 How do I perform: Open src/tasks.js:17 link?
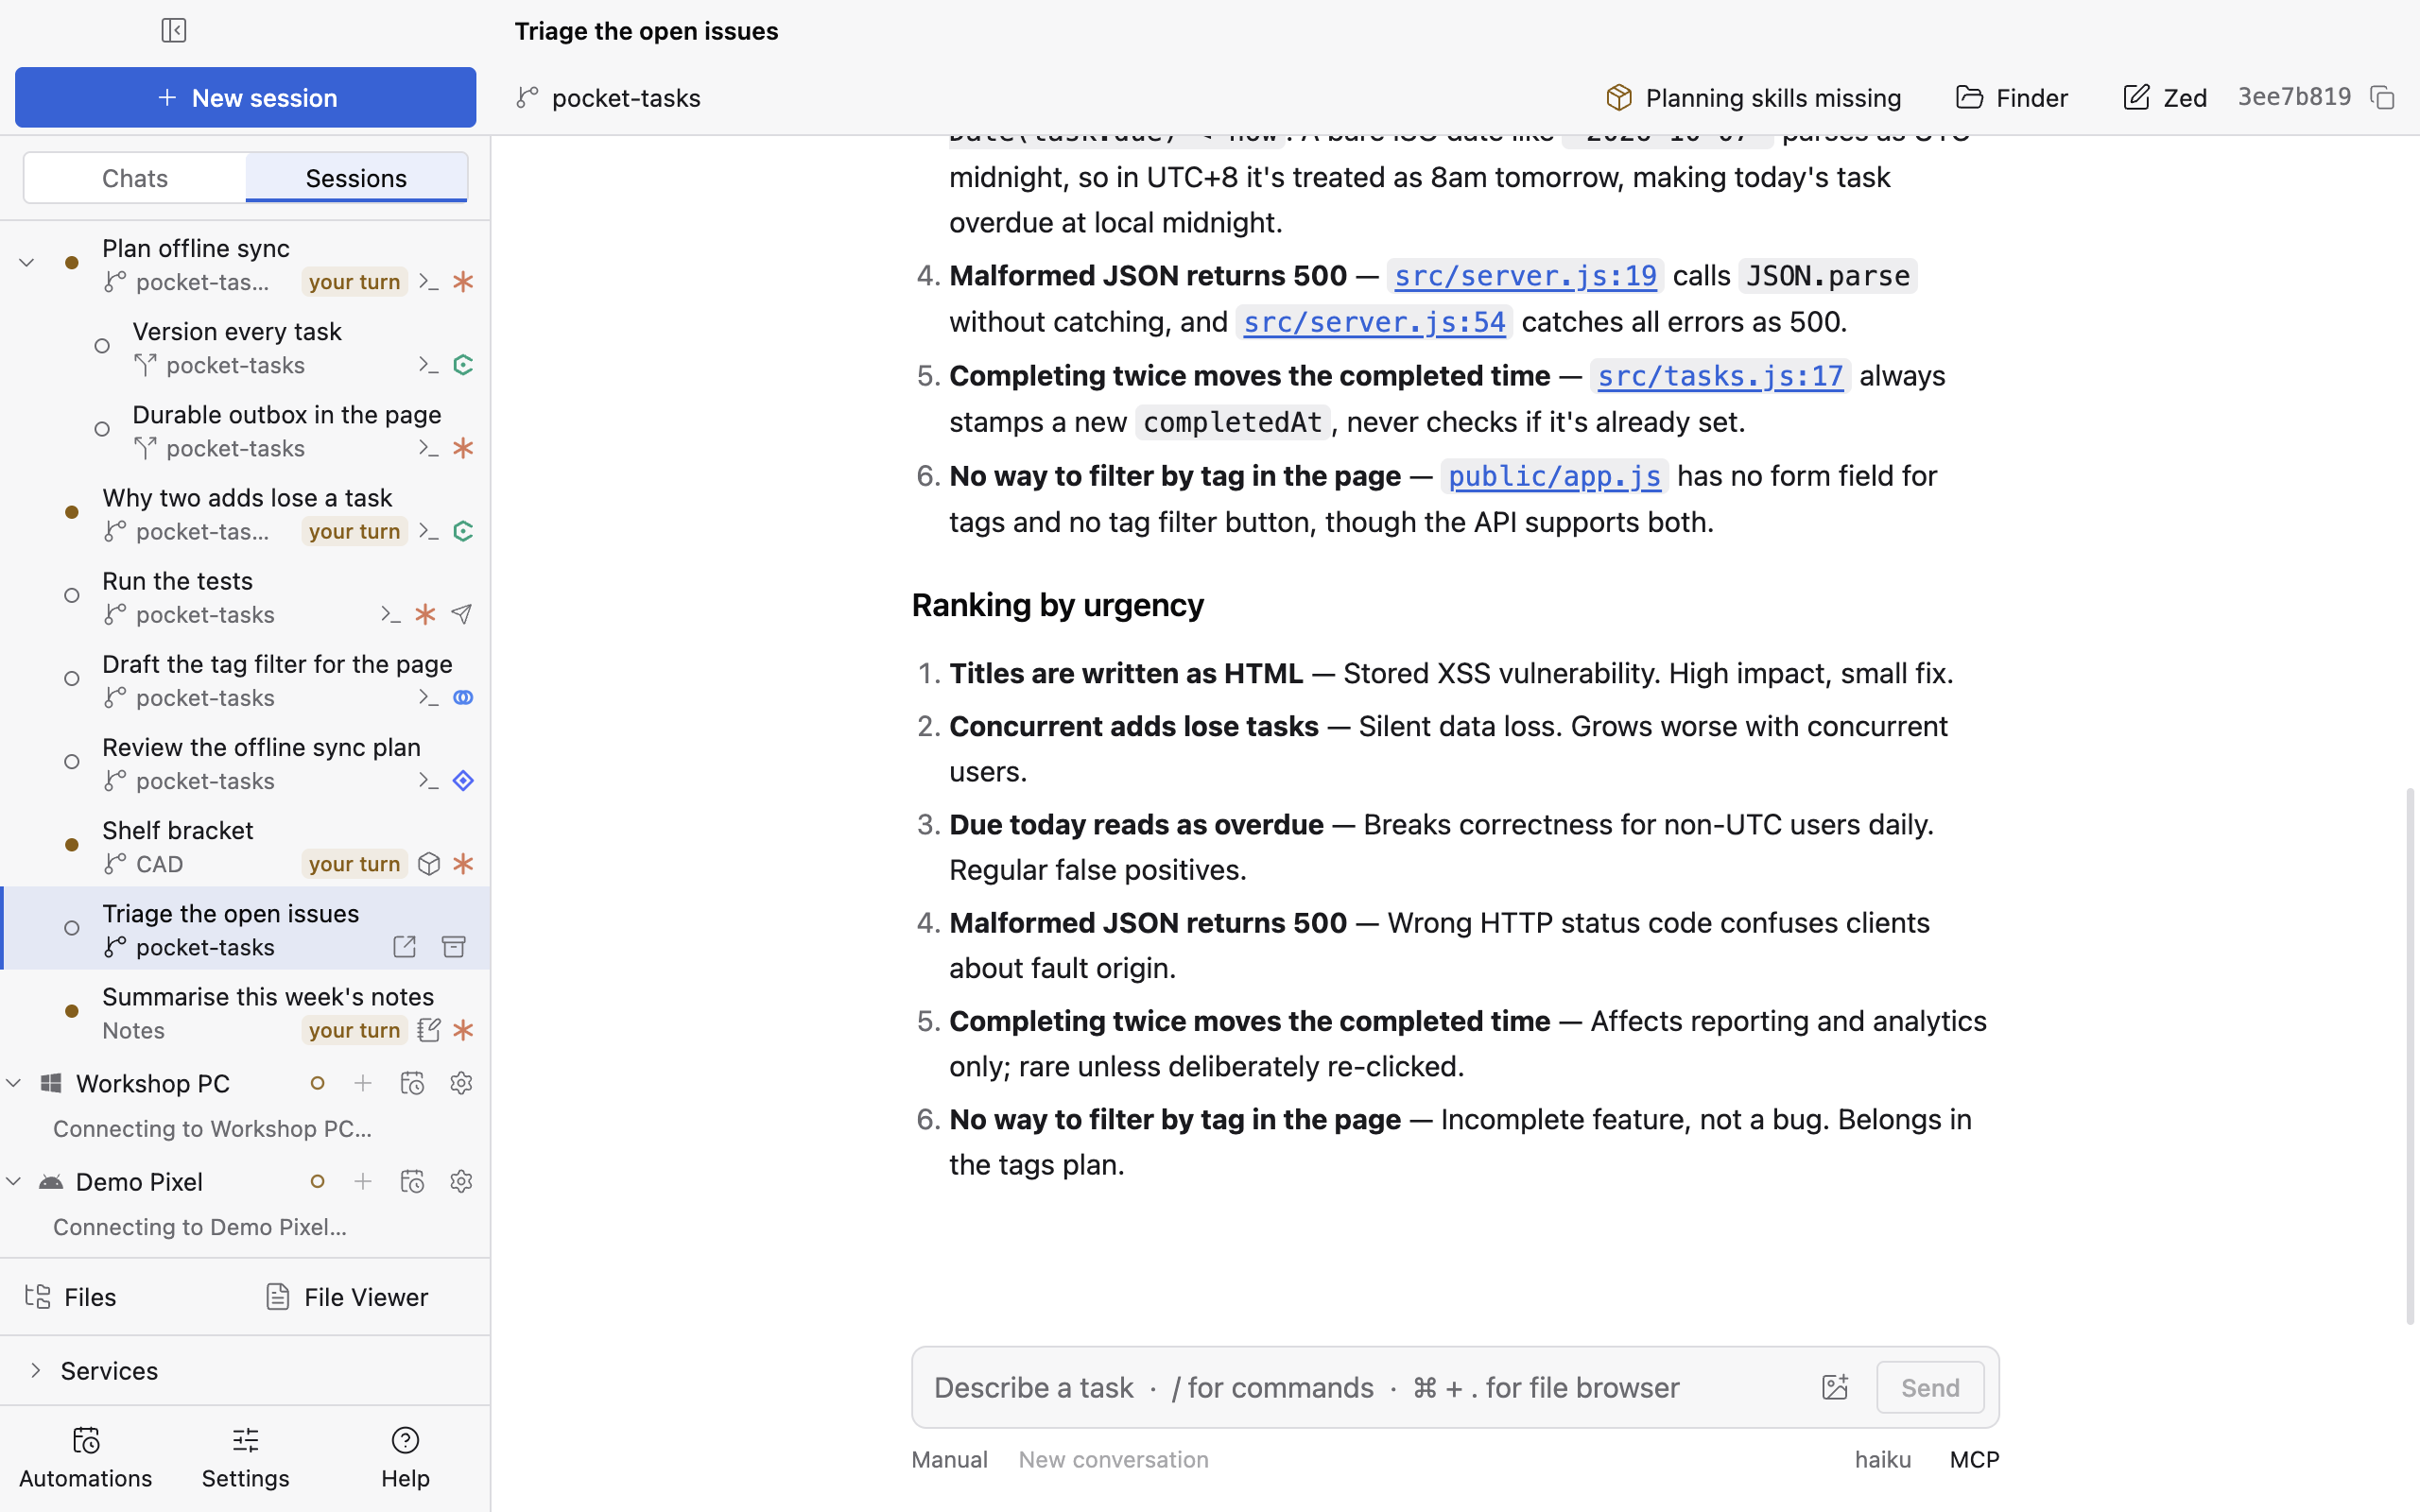coord(1720,376)
